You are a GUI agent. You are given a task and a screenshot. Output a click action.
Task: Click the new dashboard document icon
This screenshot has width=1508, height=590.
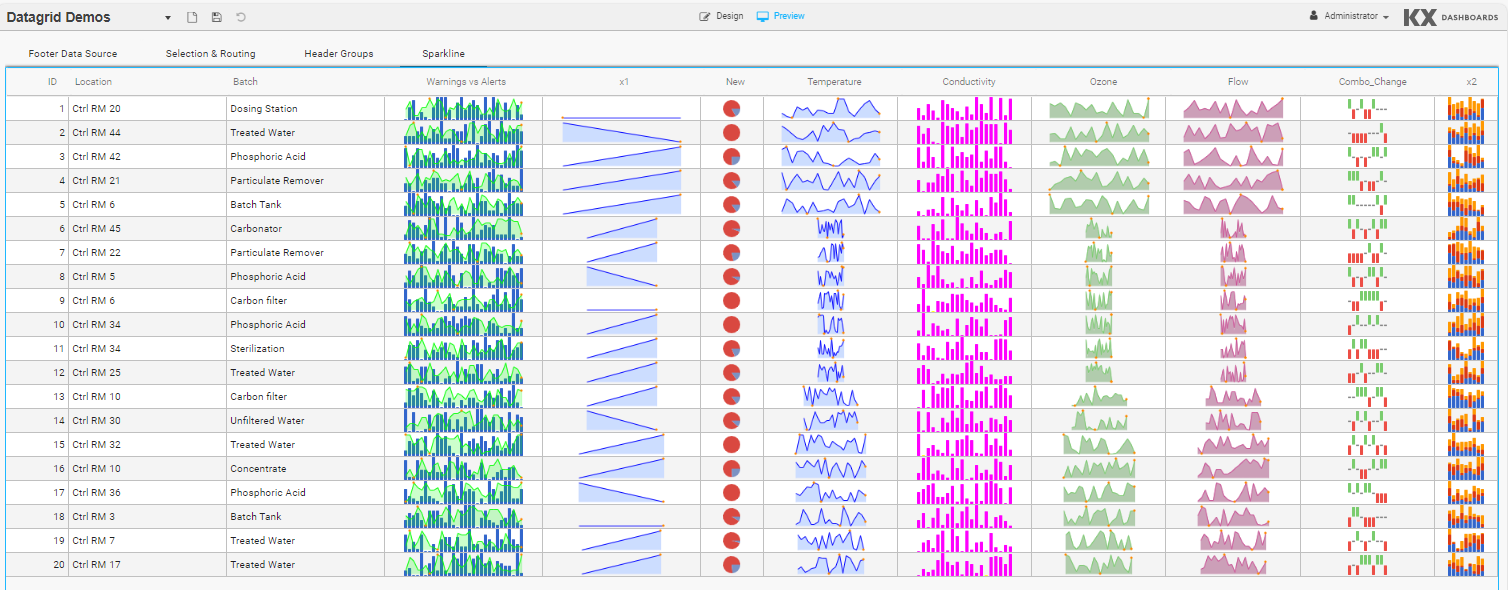coord(193,17)
